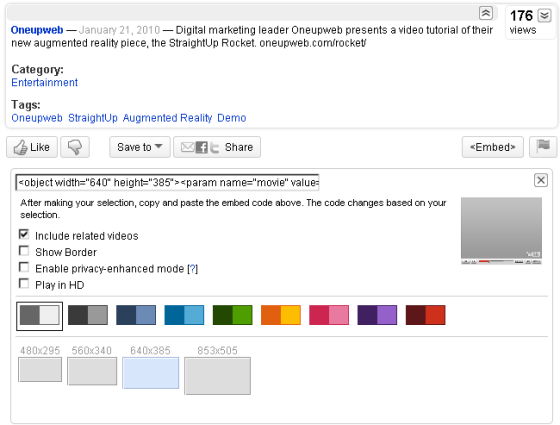Choose the 853x505 player size thumbnail
Viewport: 560px width, 425px height.
[218, 376]
